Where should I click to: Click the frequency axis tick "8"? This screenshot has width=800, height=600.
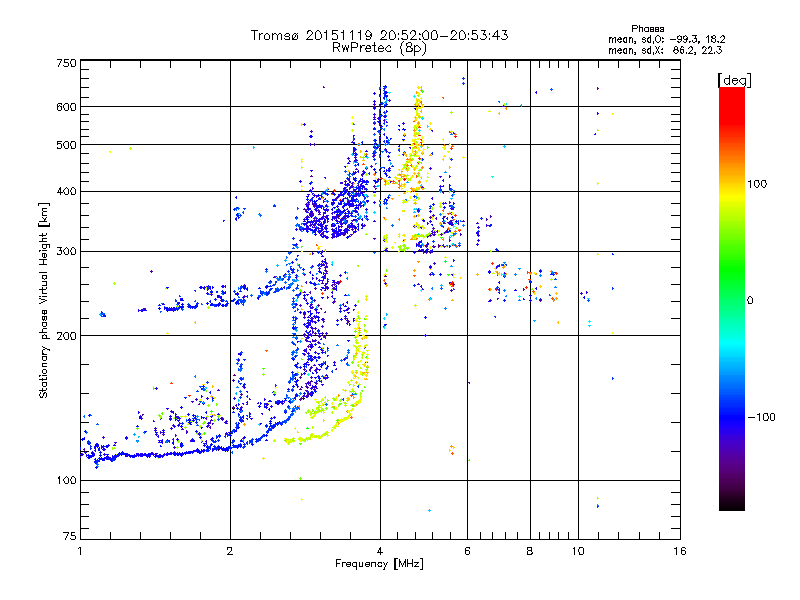(x=530, y=551)
